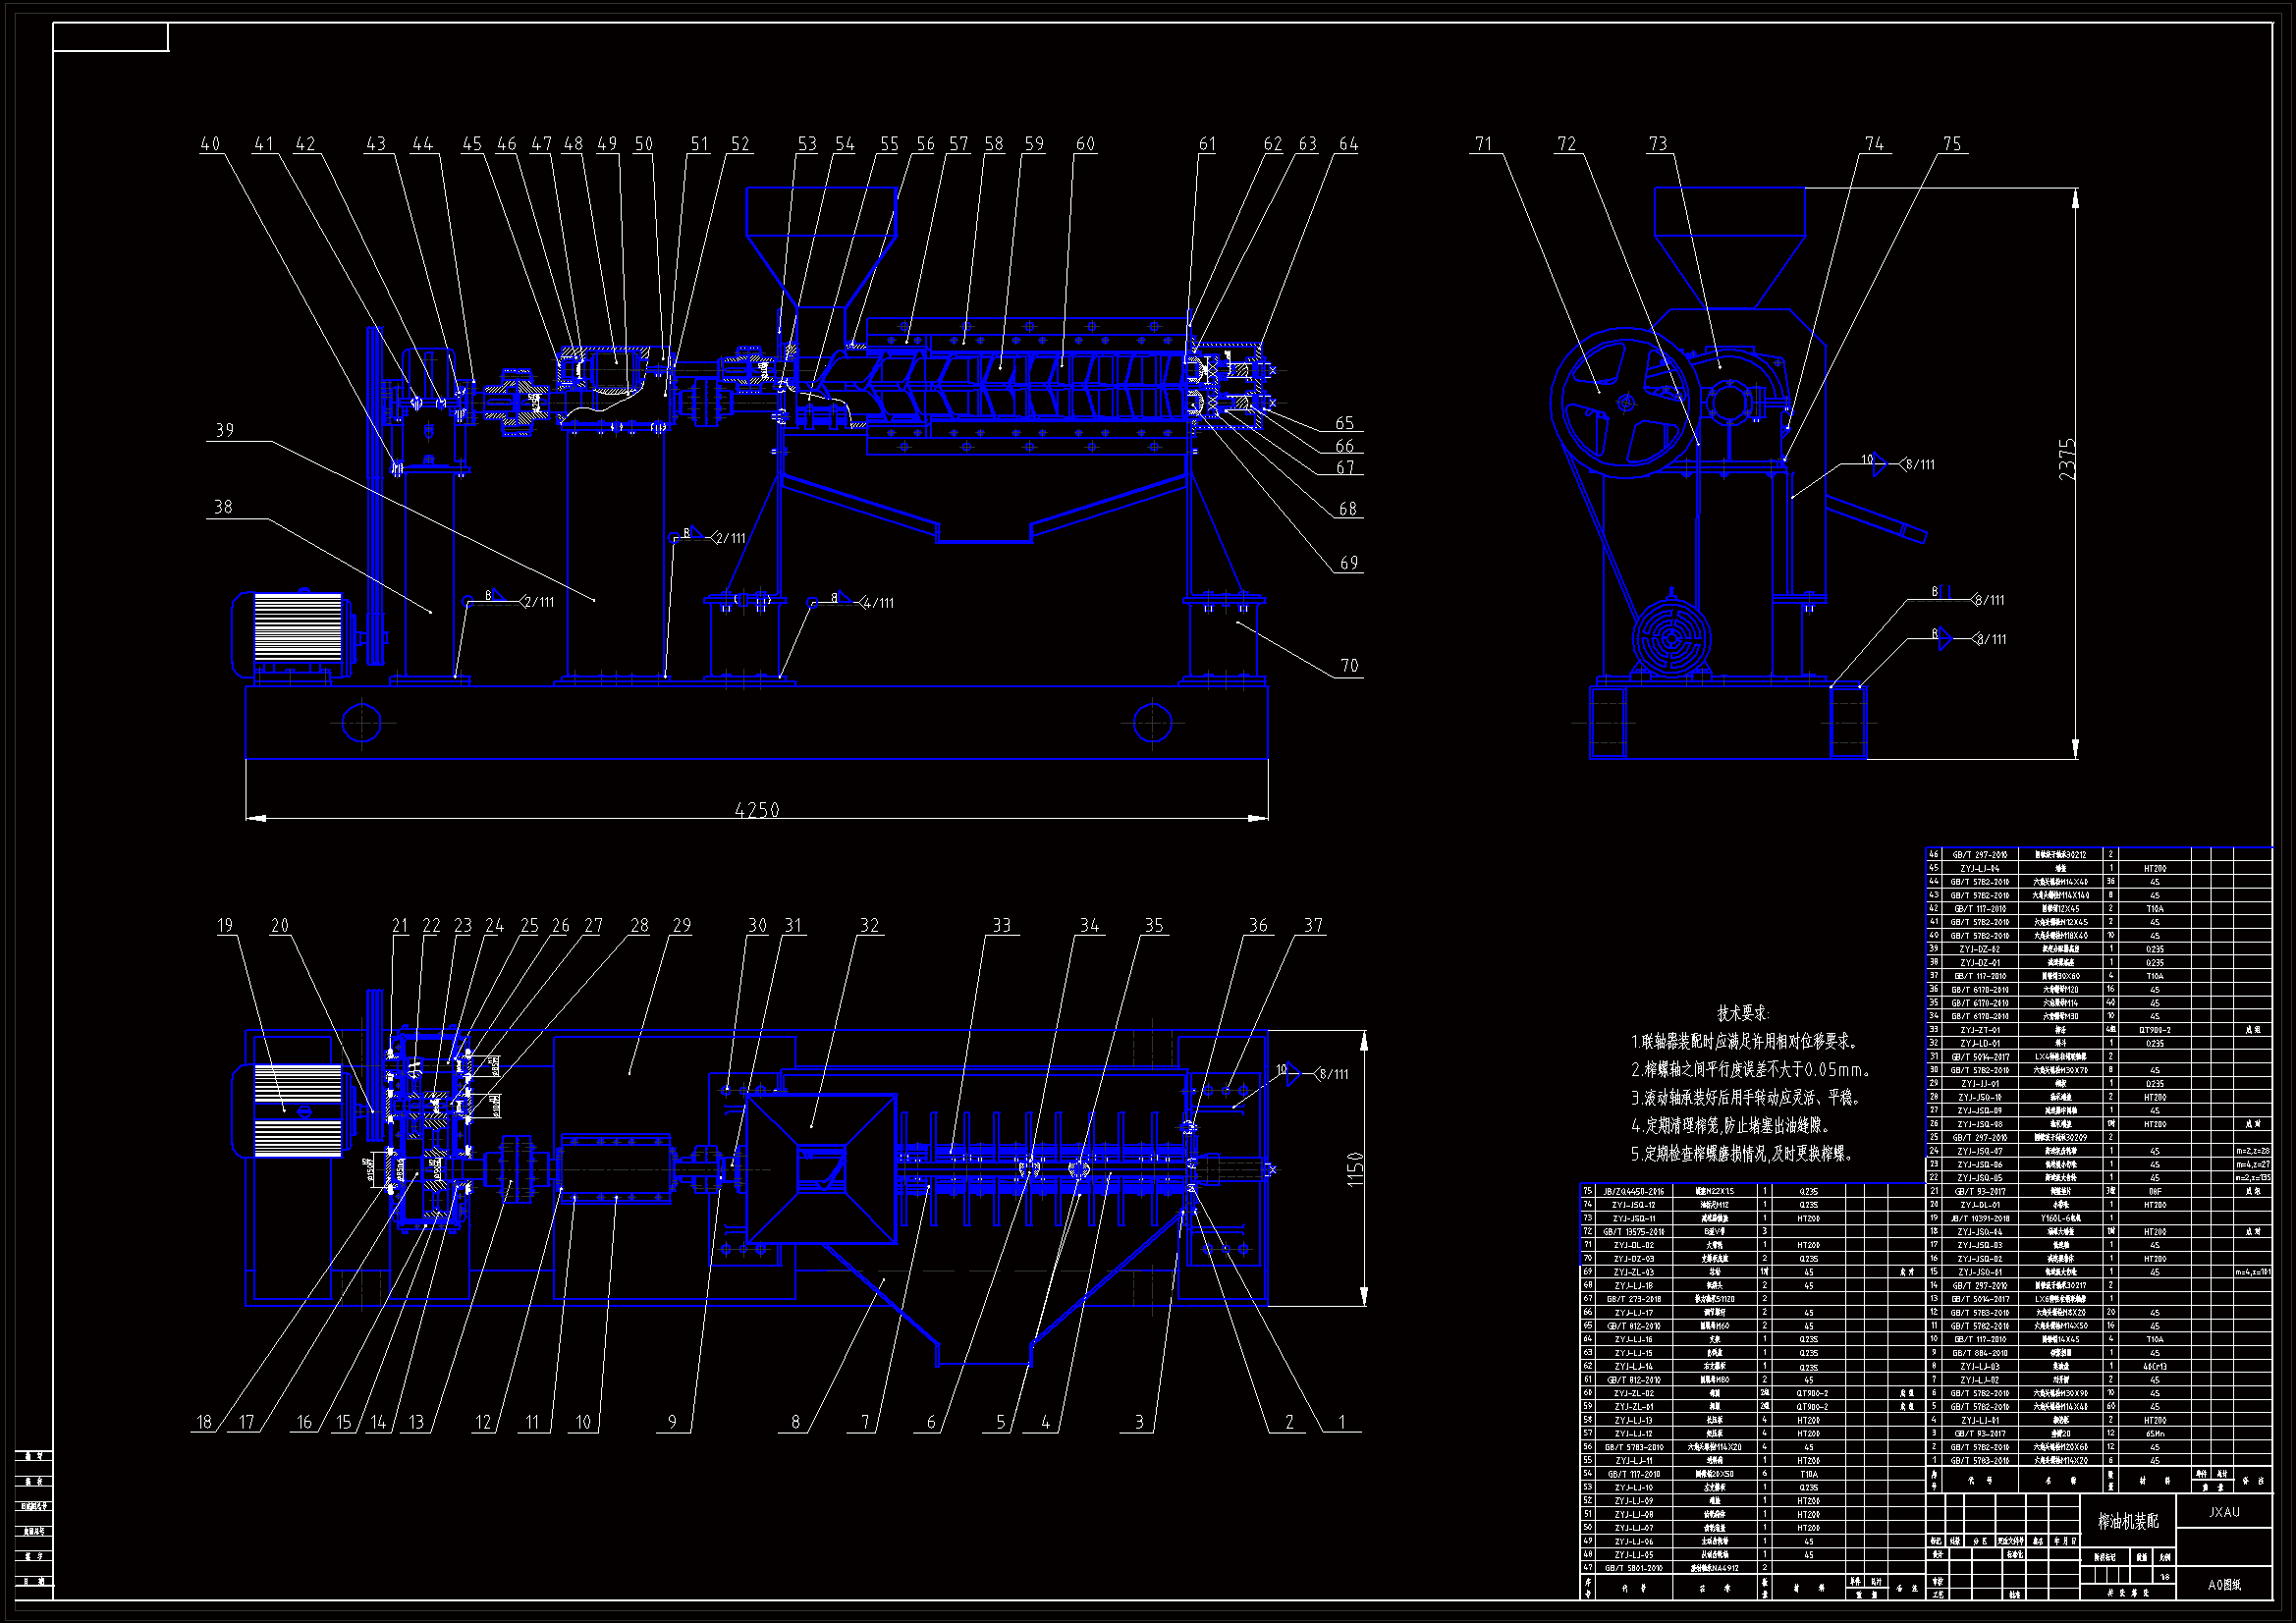The width and height of the screenshot is (2296, 1623).
Task: Click the 技术要求 heading text
Action: click(x=1743, y=1013)
